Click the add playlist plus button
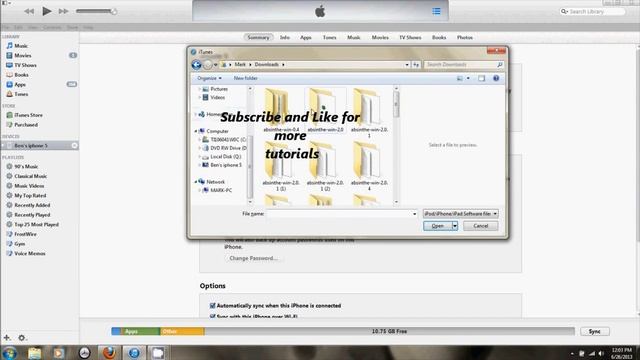Image resolution: width=640 pixels, height=360 pixels. (7, 338)
